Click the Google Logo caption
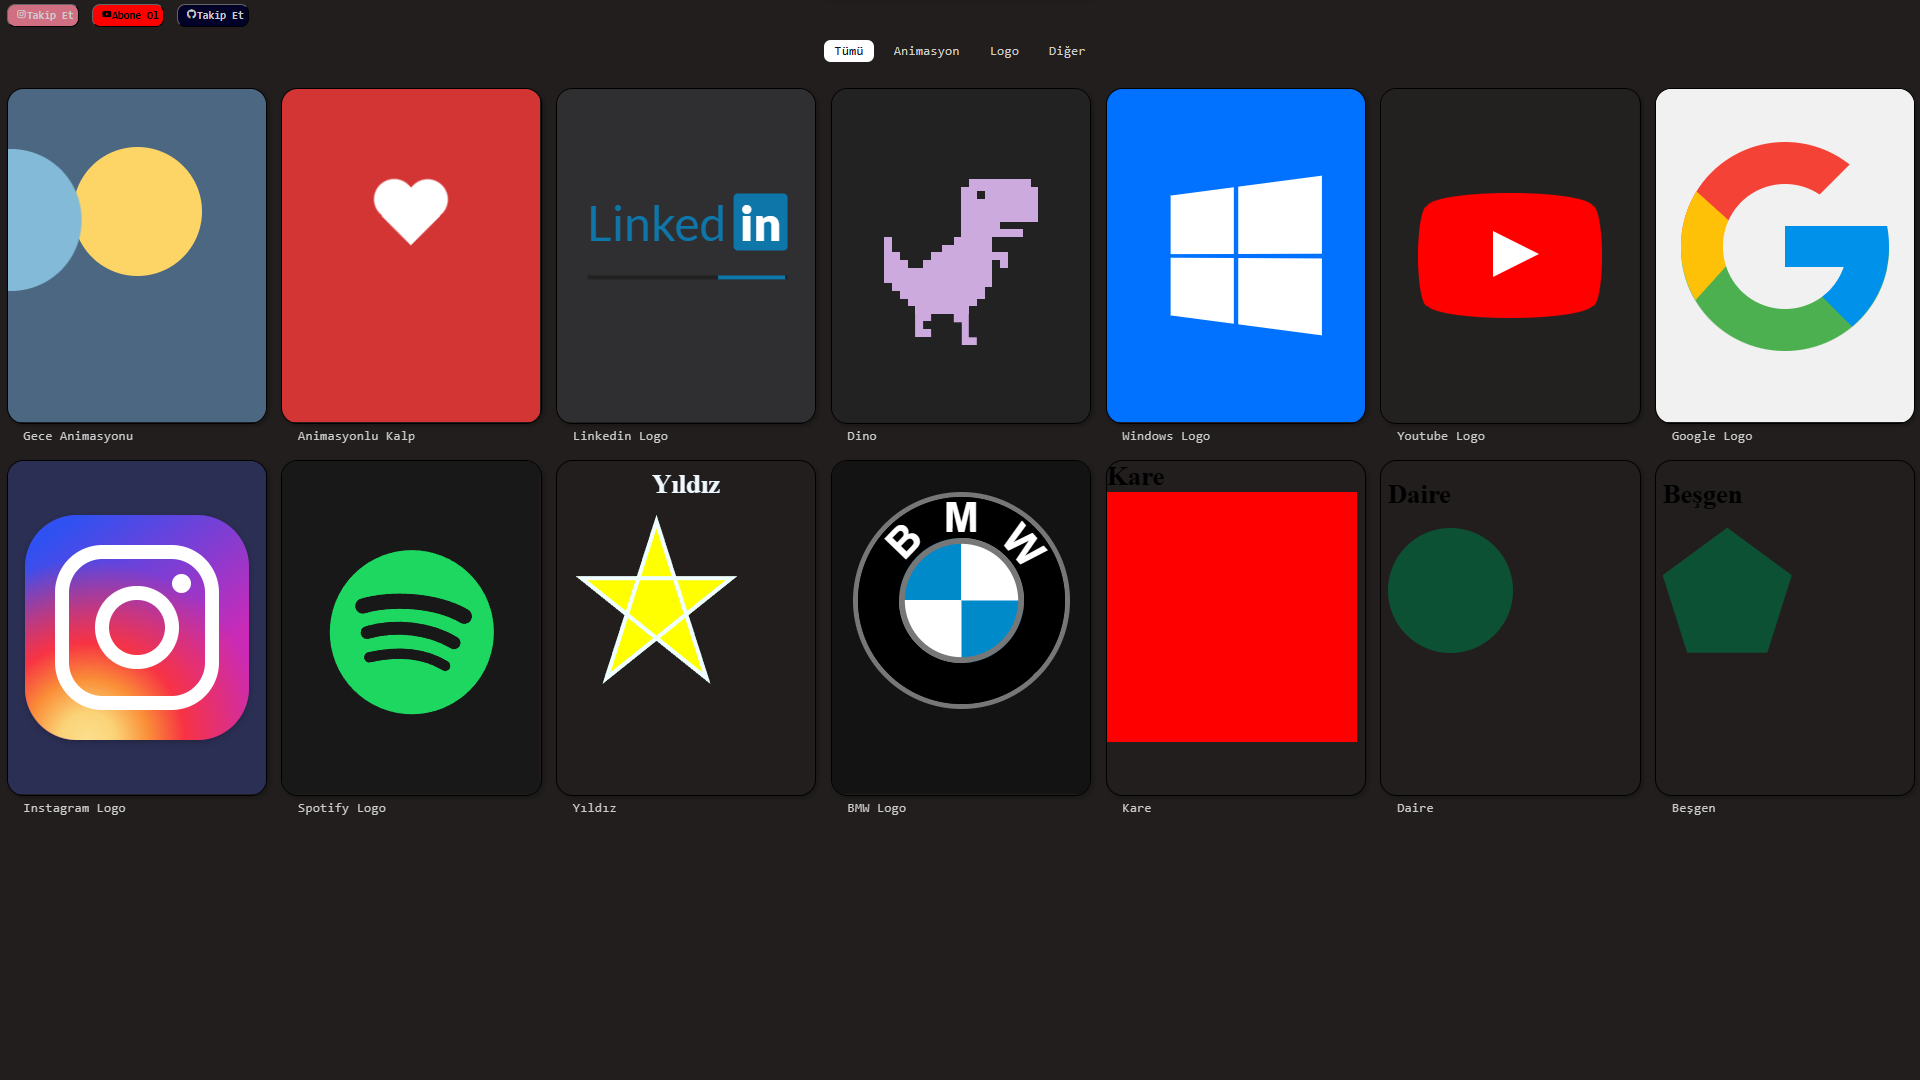Image resolution: width=1920 pixels, height=1080 pixels. (x=1712, y=436)
